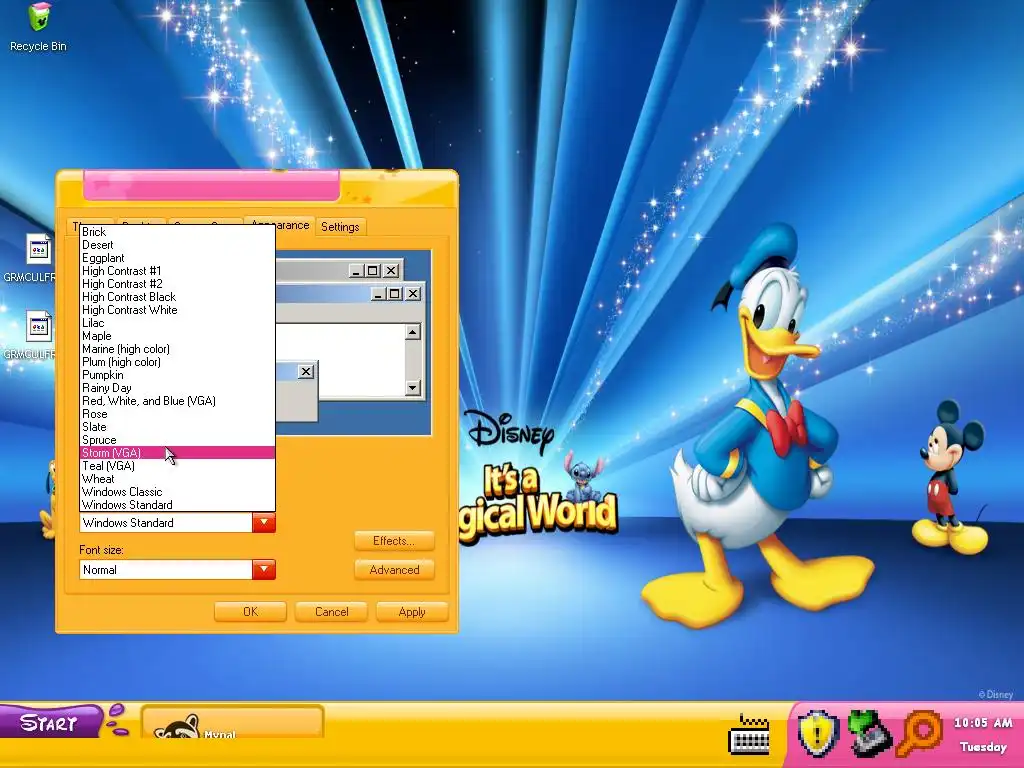Choose Desert color scheme
The width and height of the screenshot is (1024, 768).
(x=177, y=245)
